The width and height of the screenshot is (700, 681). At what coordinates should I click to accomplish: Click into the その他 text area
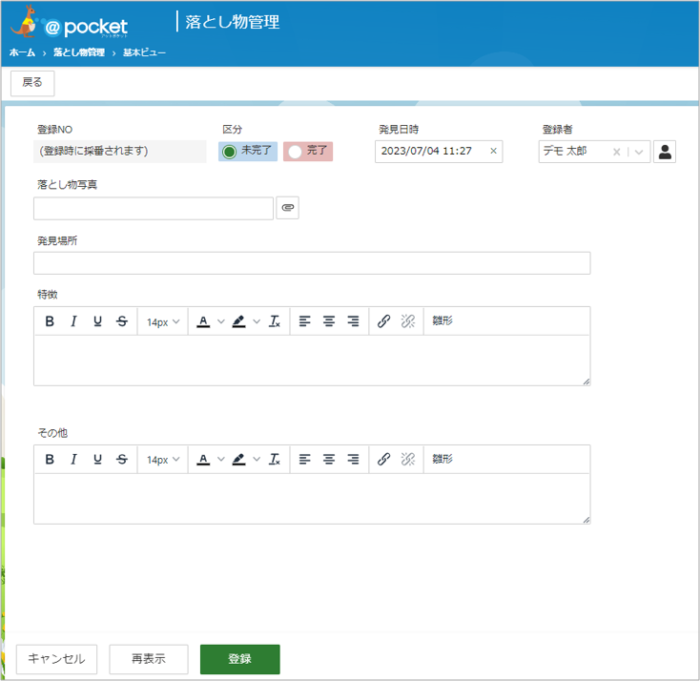click(312, 498)
